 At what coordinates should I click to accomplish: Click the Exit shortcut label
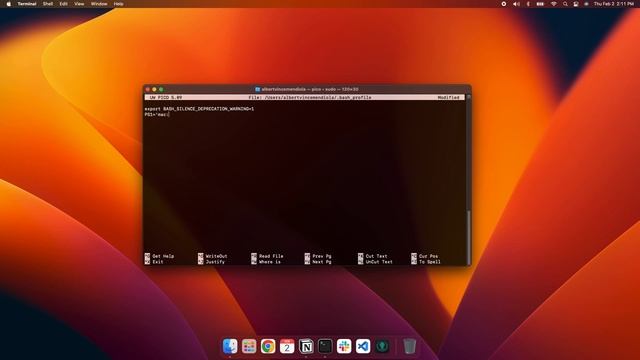(x=158, y=262)
